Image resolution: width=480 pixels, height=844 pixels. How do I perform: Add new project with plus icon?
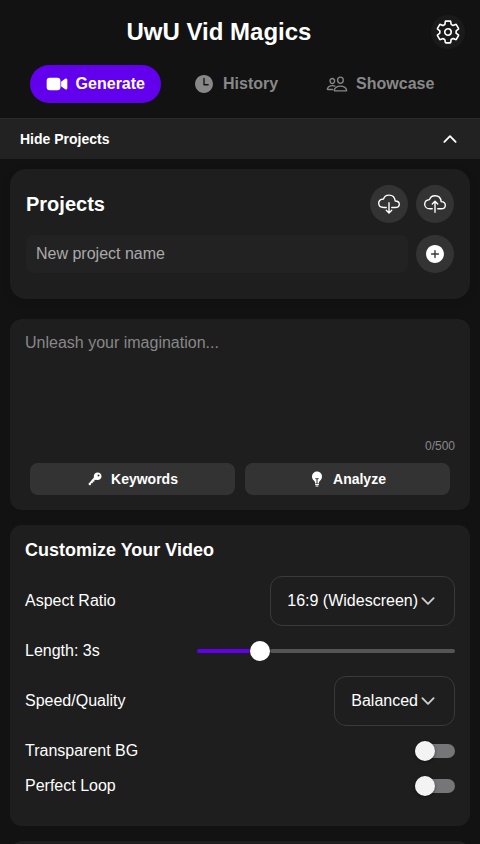[435, 254]
